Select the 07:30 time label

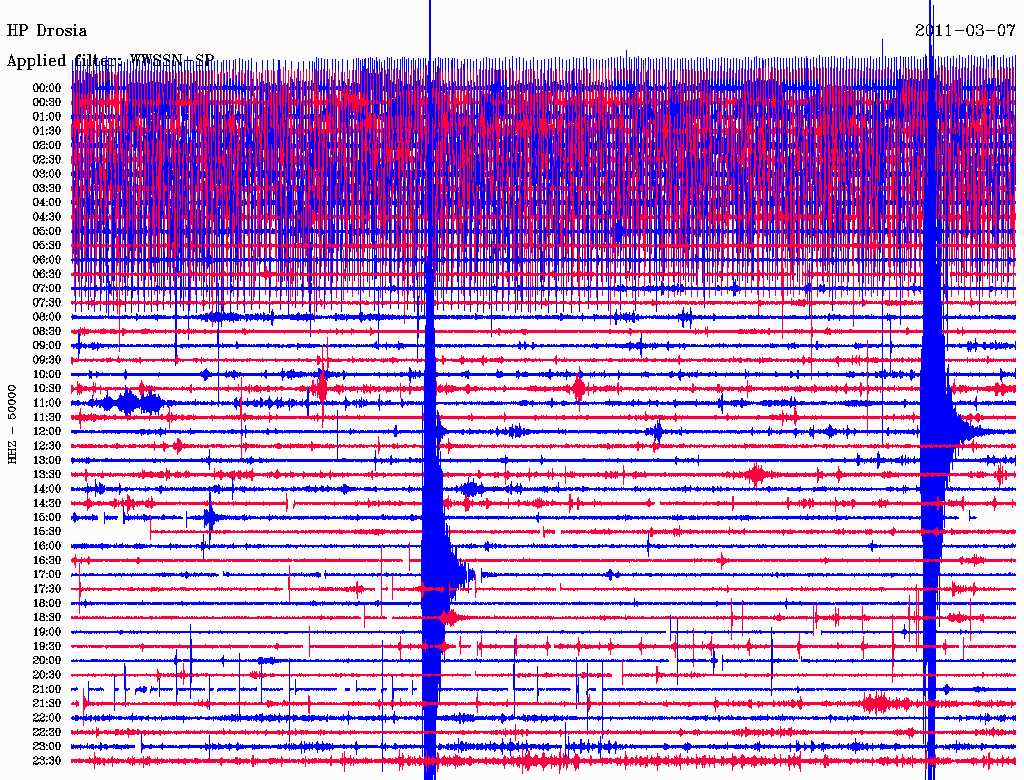click(x=47, y=302)
